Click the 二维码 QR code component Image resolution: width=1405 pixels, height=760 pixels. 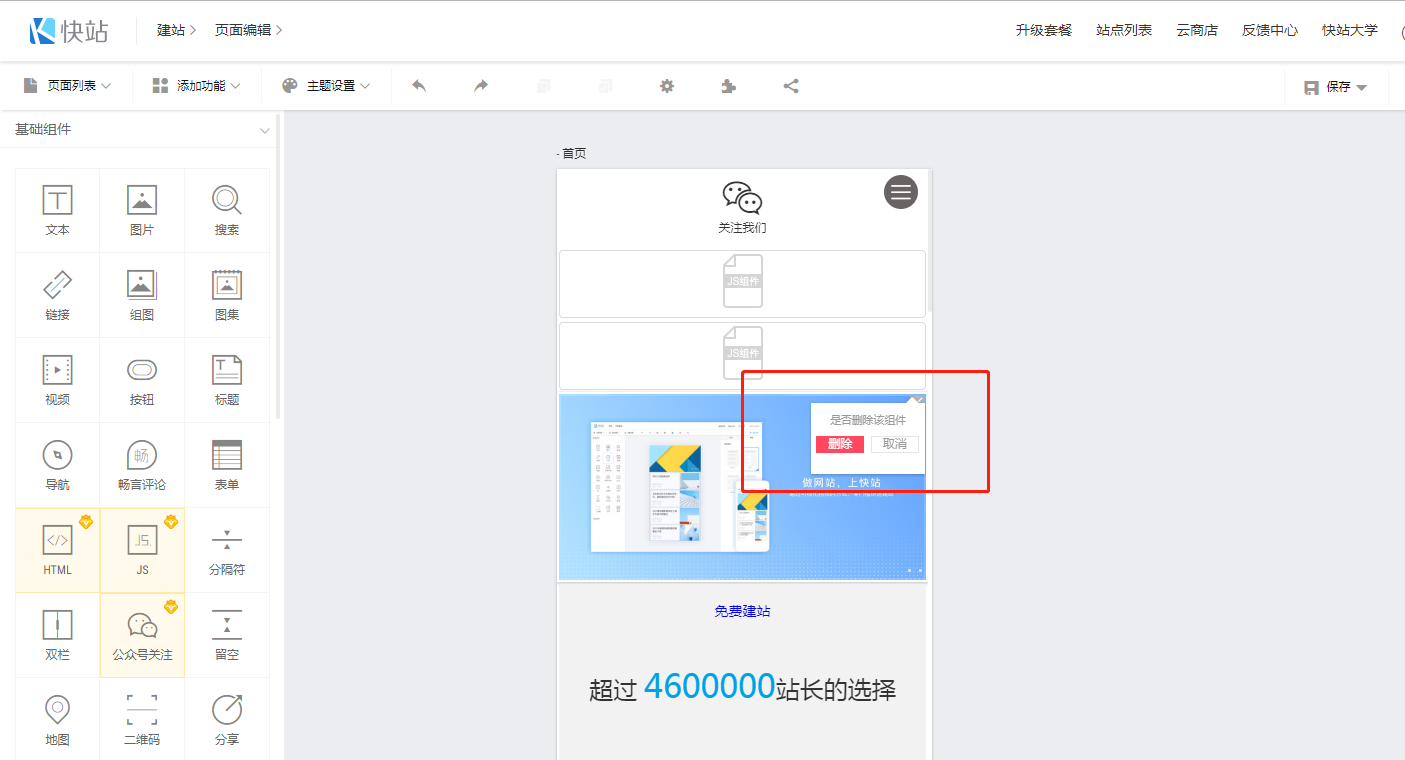[x=142, y=720]
